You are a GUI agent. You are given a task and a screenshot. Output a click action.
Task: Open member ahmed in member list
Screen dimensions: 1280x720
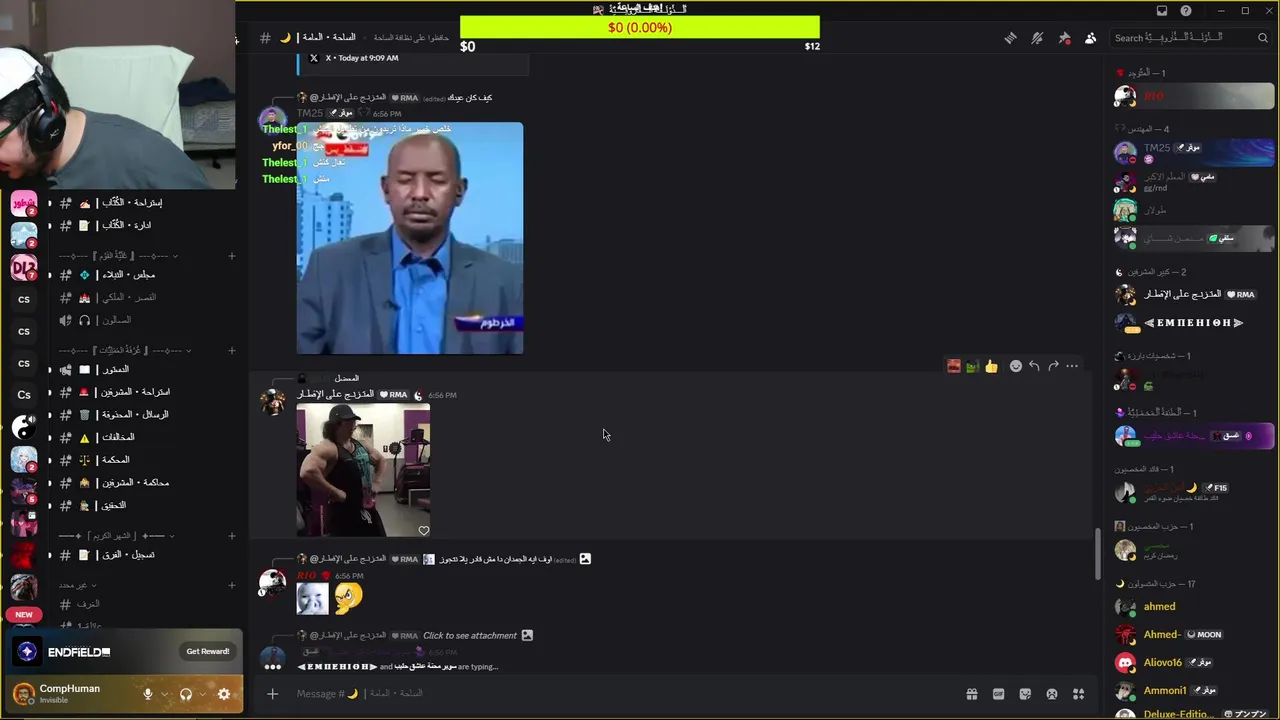point(1194,606)
